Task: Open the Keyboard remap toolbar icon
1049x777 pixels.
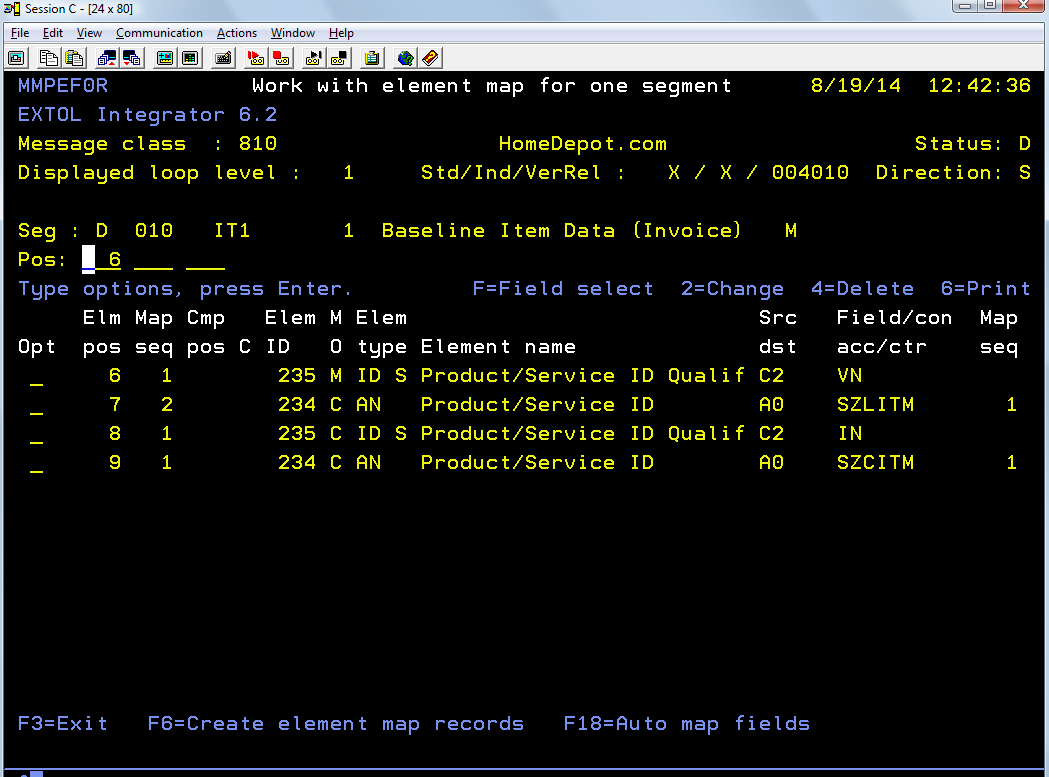Action: pyautogui.click(x=223, y=58)
